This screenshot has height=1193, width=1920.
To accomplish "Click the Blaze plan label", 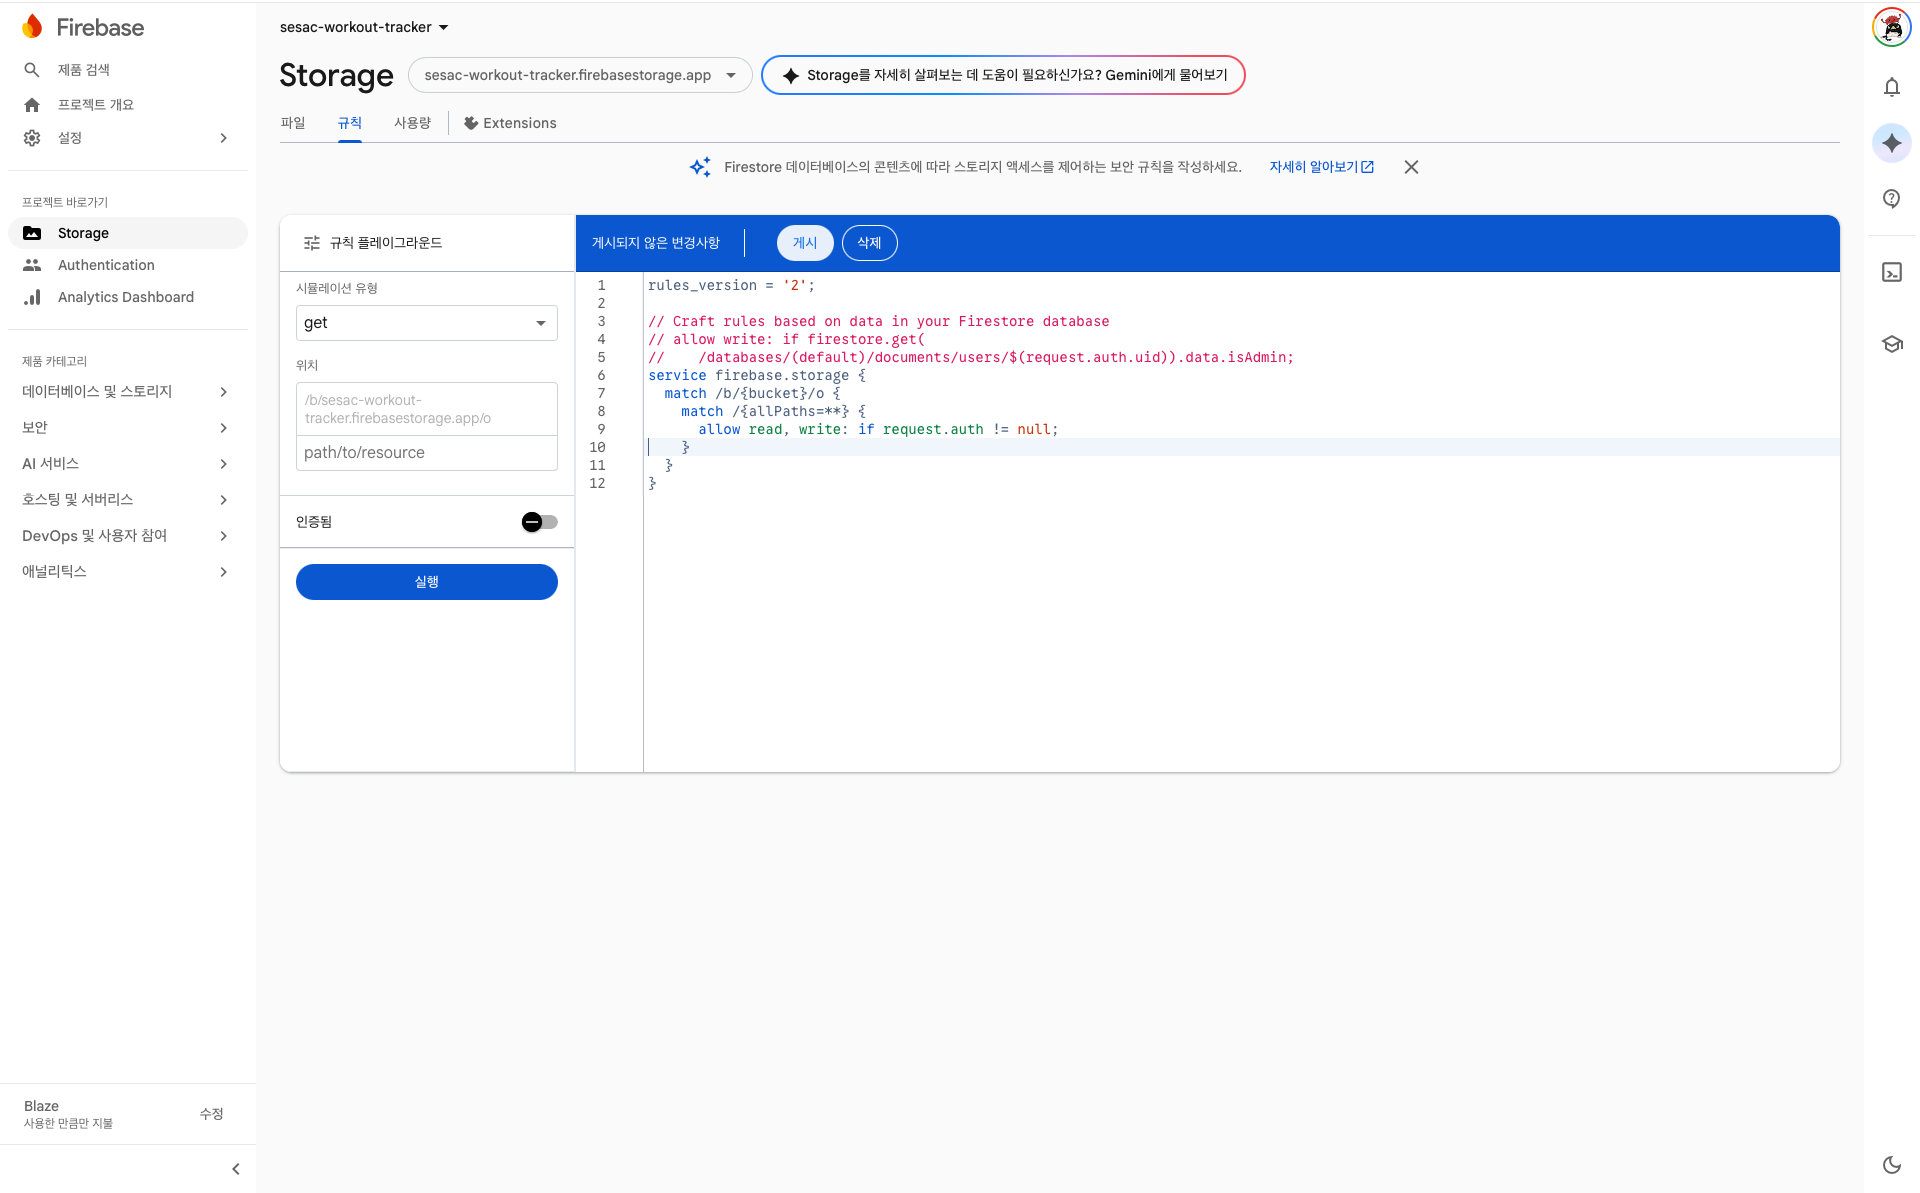I will [41, 1106].
